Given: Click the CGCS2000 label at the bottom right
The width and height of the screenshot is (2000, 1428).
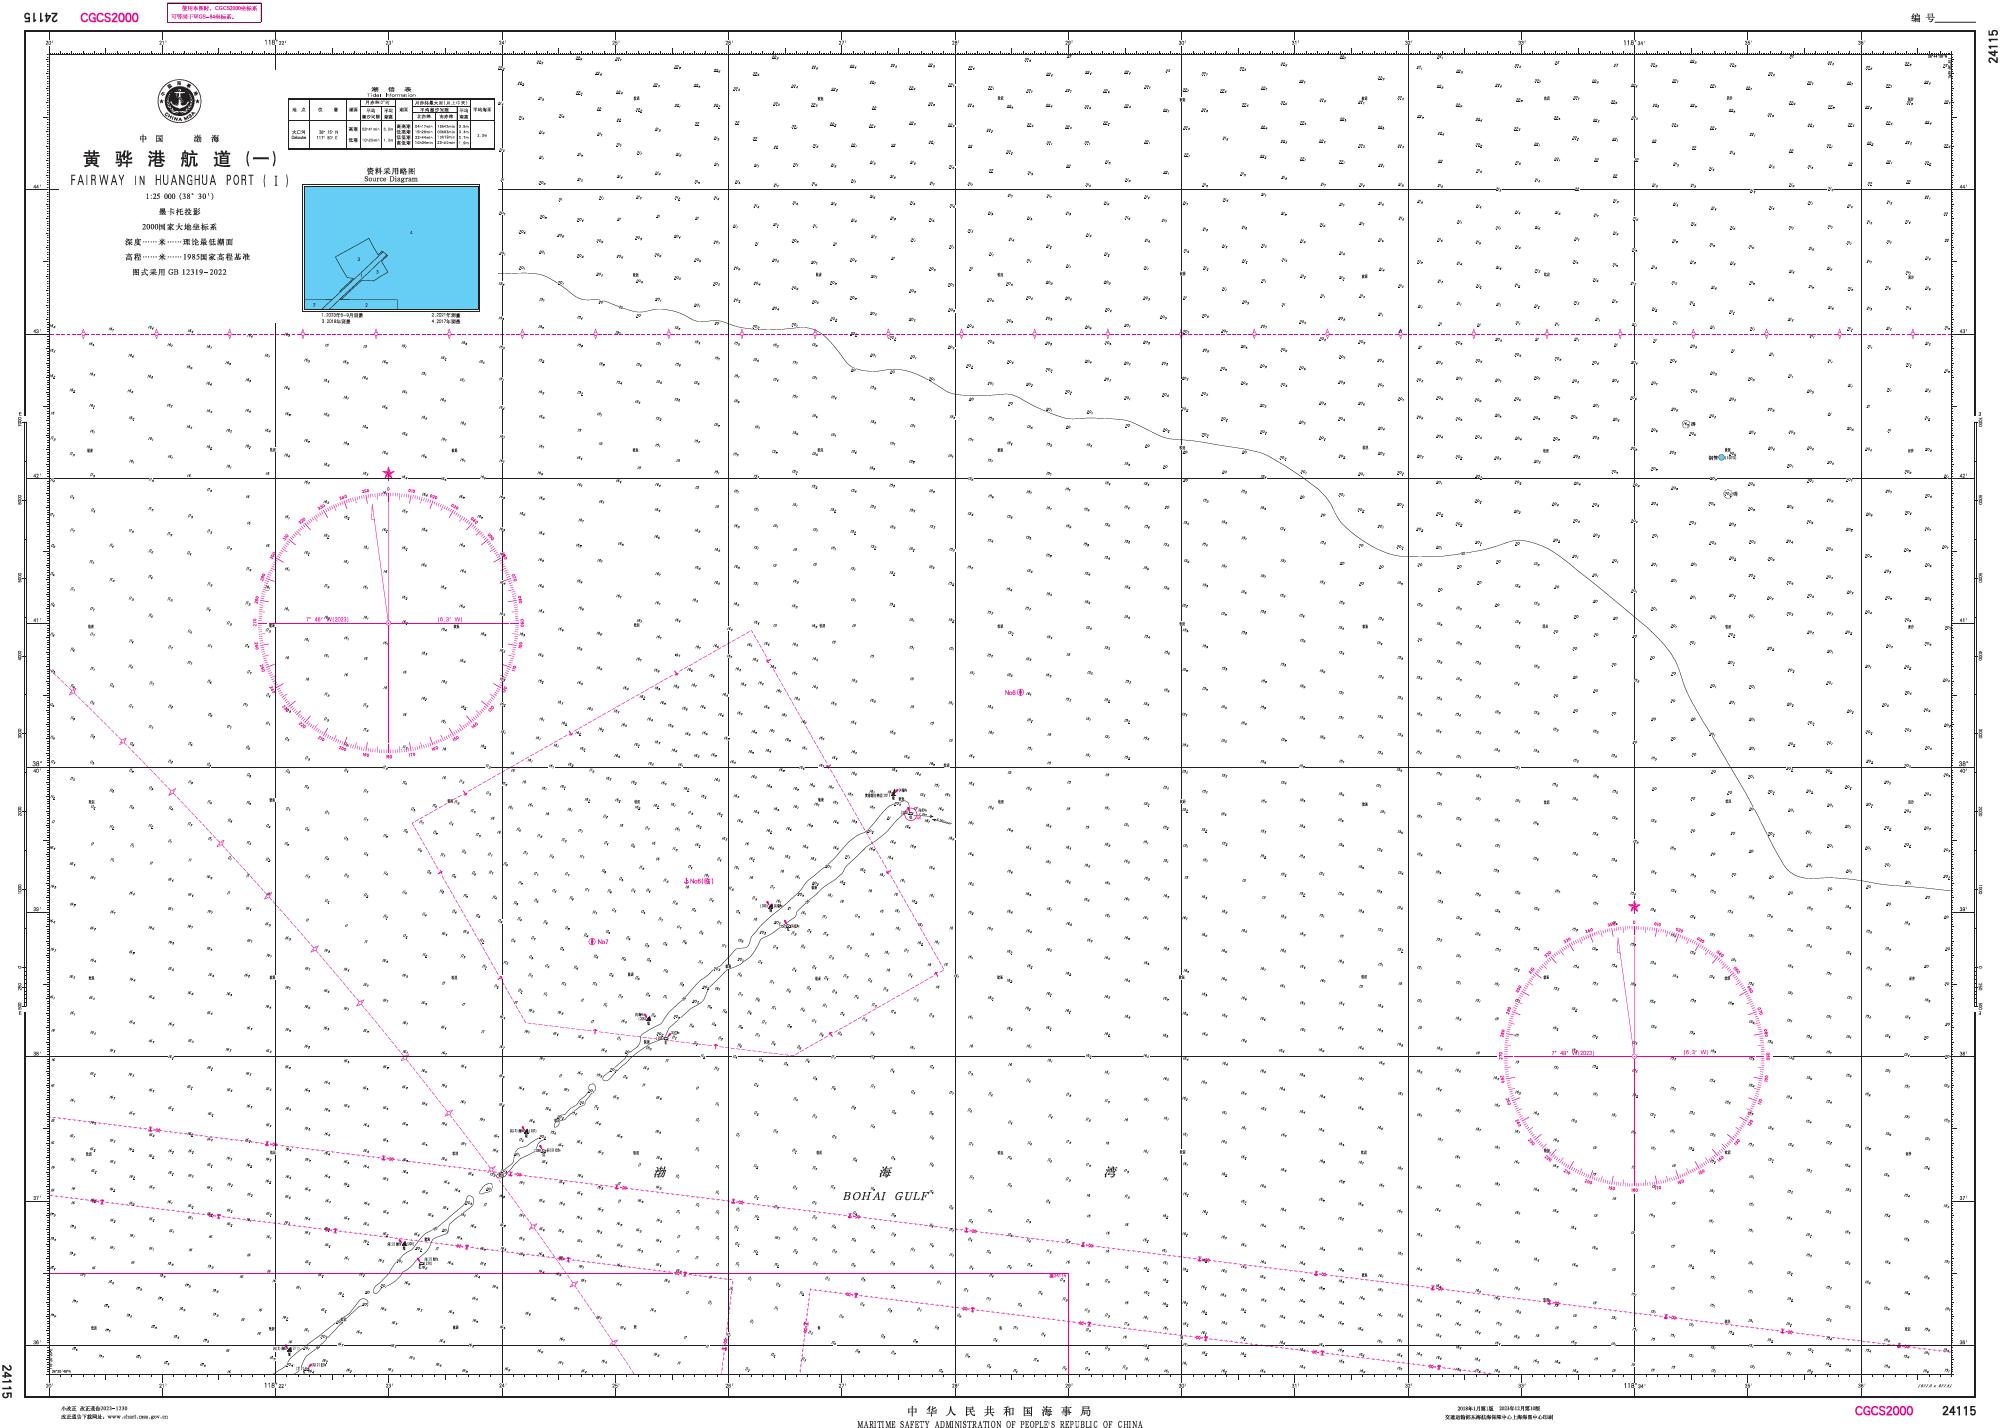Looking at the screenshot, I should [x=1883, y=1411].
